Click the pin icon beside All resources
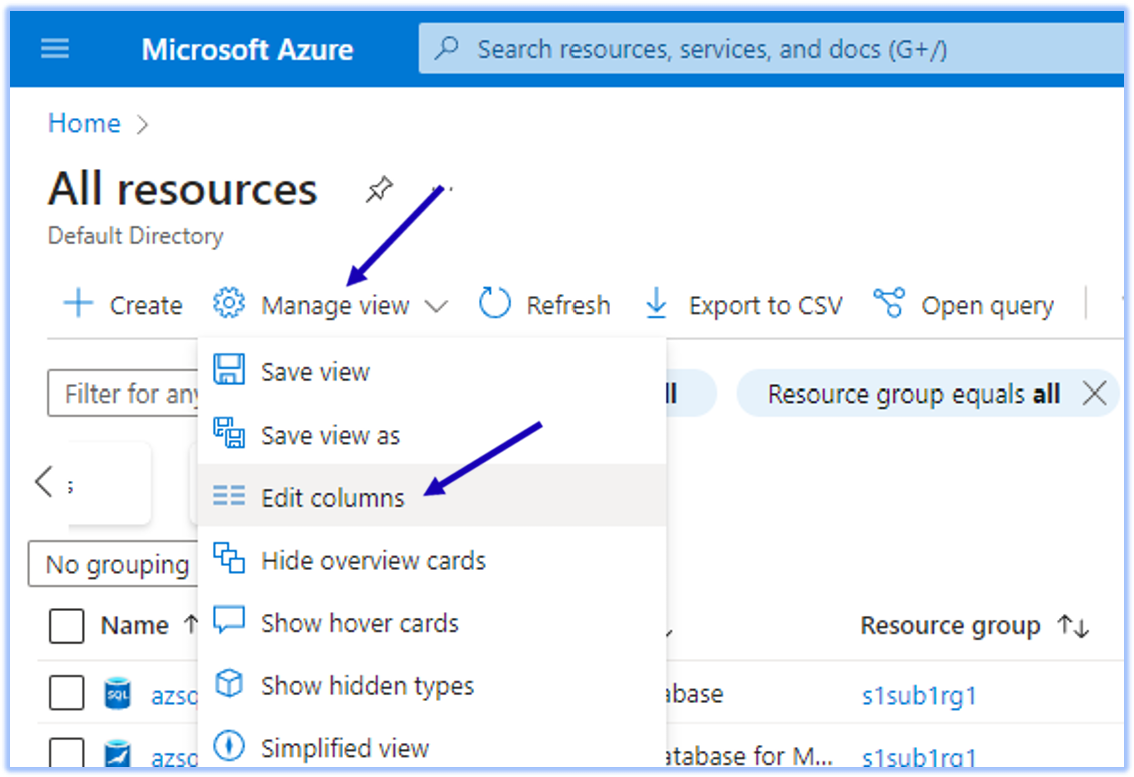The width and height of the screenshot is (1134, 777). coord(379,190)
